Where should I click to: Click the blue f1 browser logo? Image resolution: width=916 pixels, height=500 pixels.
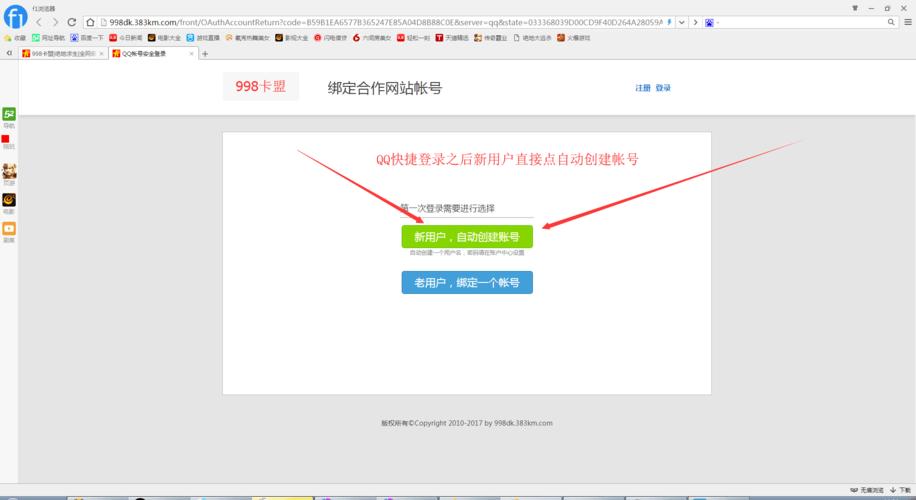(x=15, y=16)
